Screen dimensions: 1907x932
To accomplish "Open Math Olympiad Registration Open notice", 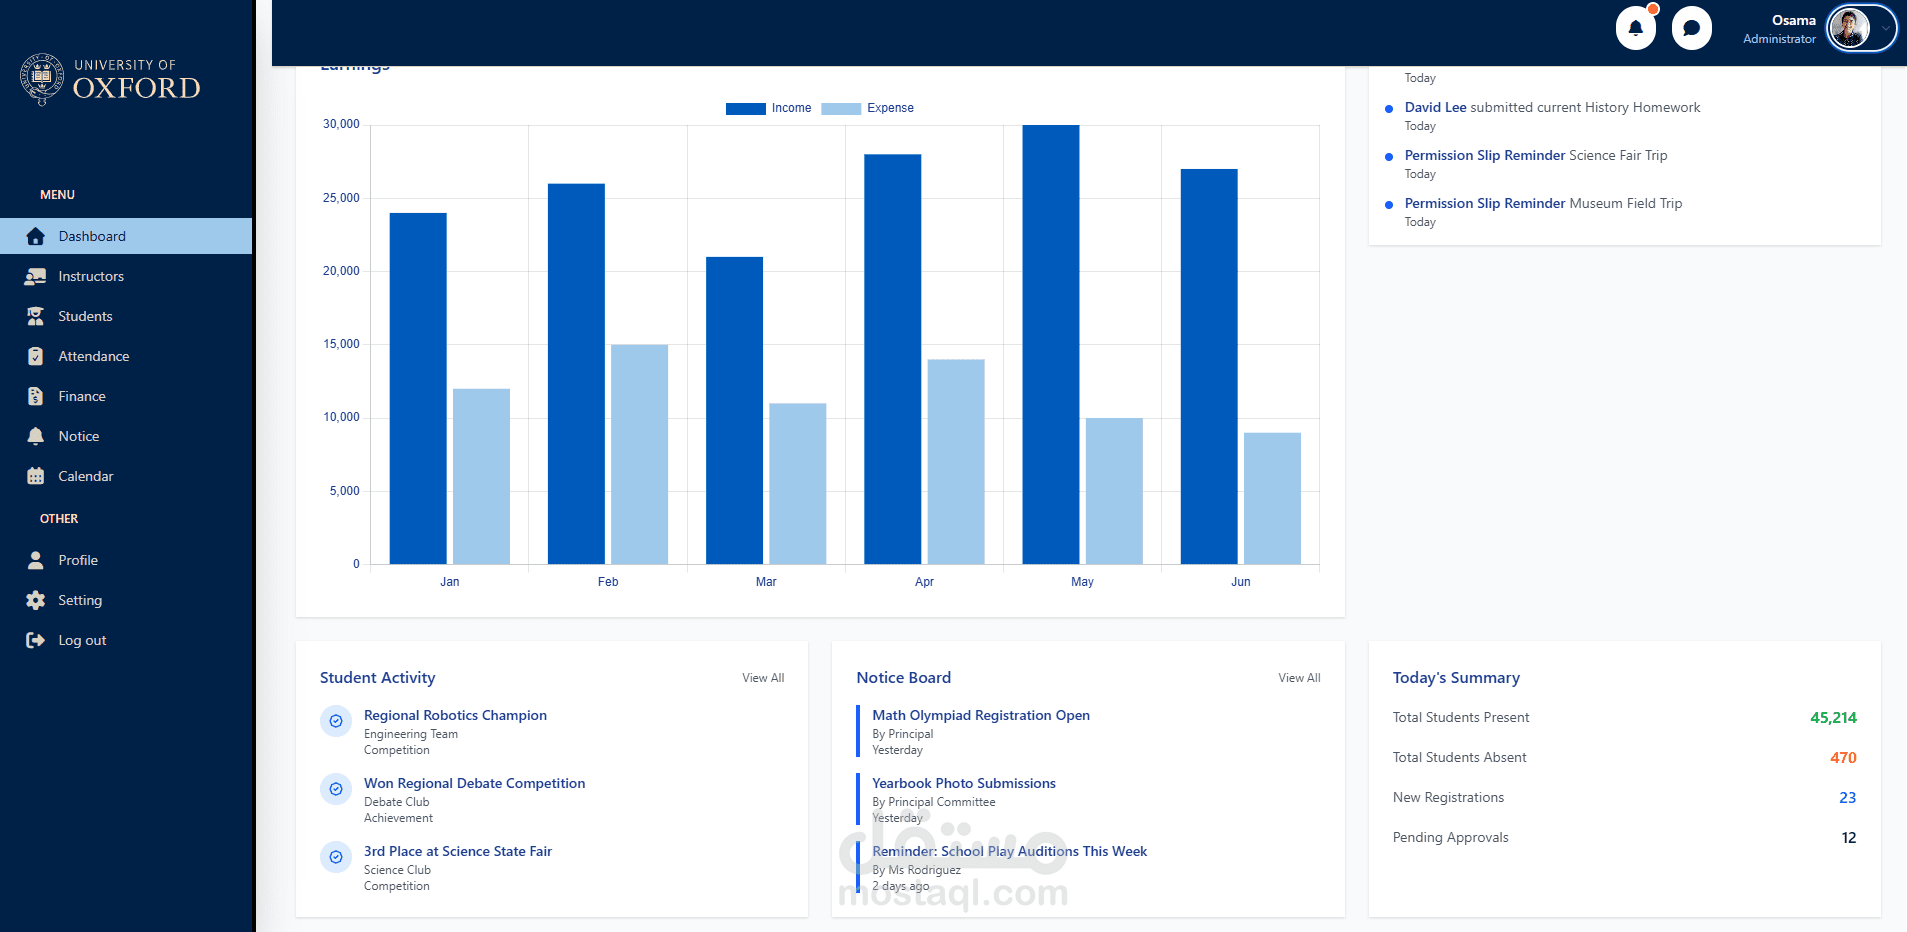I will (981, 715).
